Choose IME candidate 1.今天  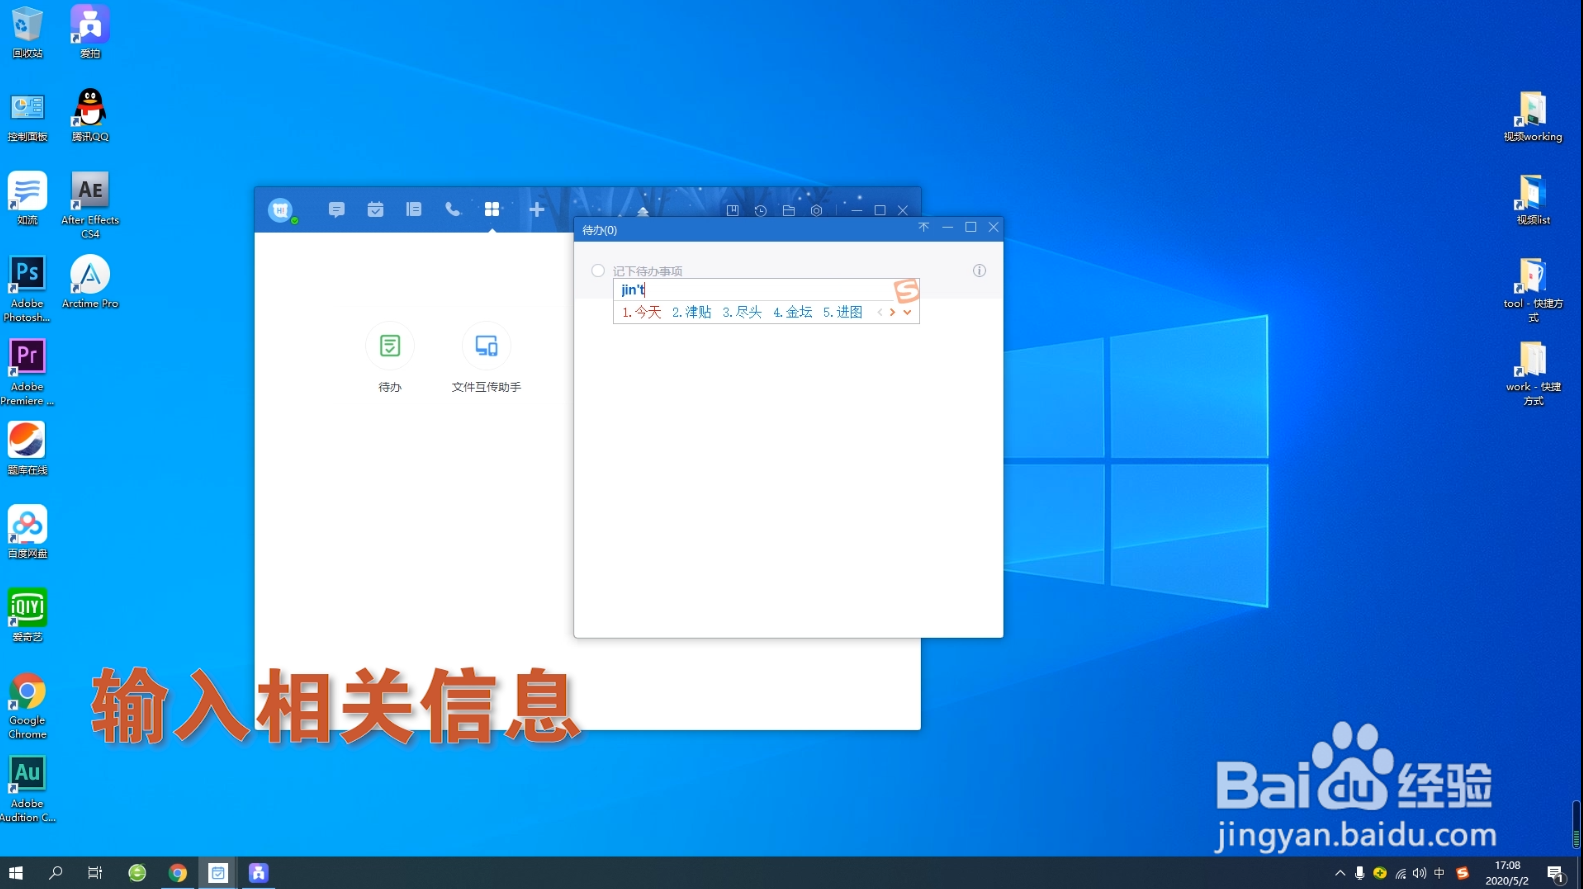point(641,312)
